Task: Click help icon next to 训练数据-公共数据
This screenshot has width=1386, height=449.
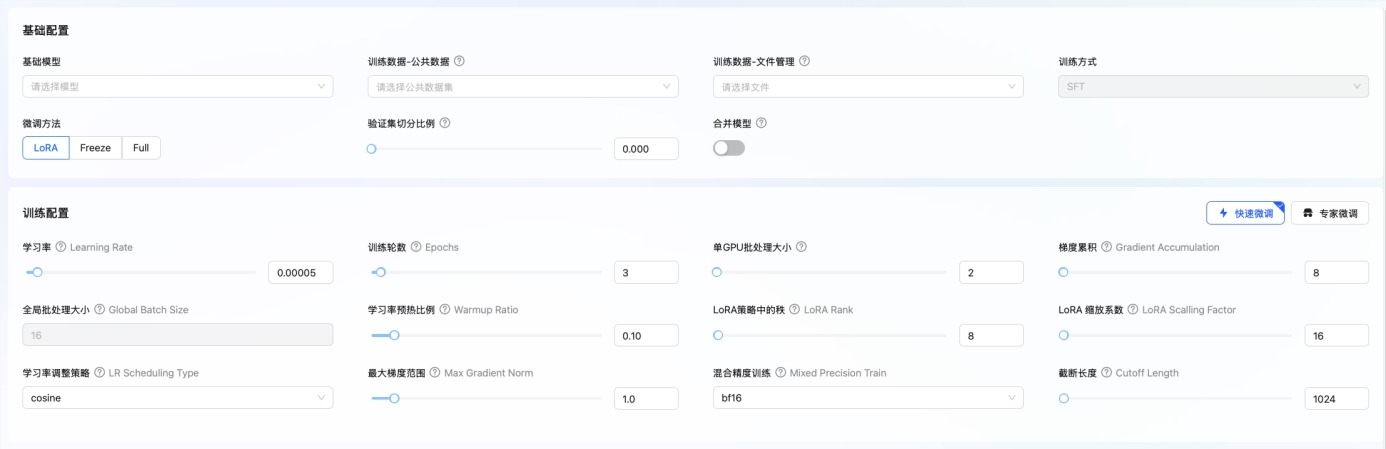Action: 459,61
